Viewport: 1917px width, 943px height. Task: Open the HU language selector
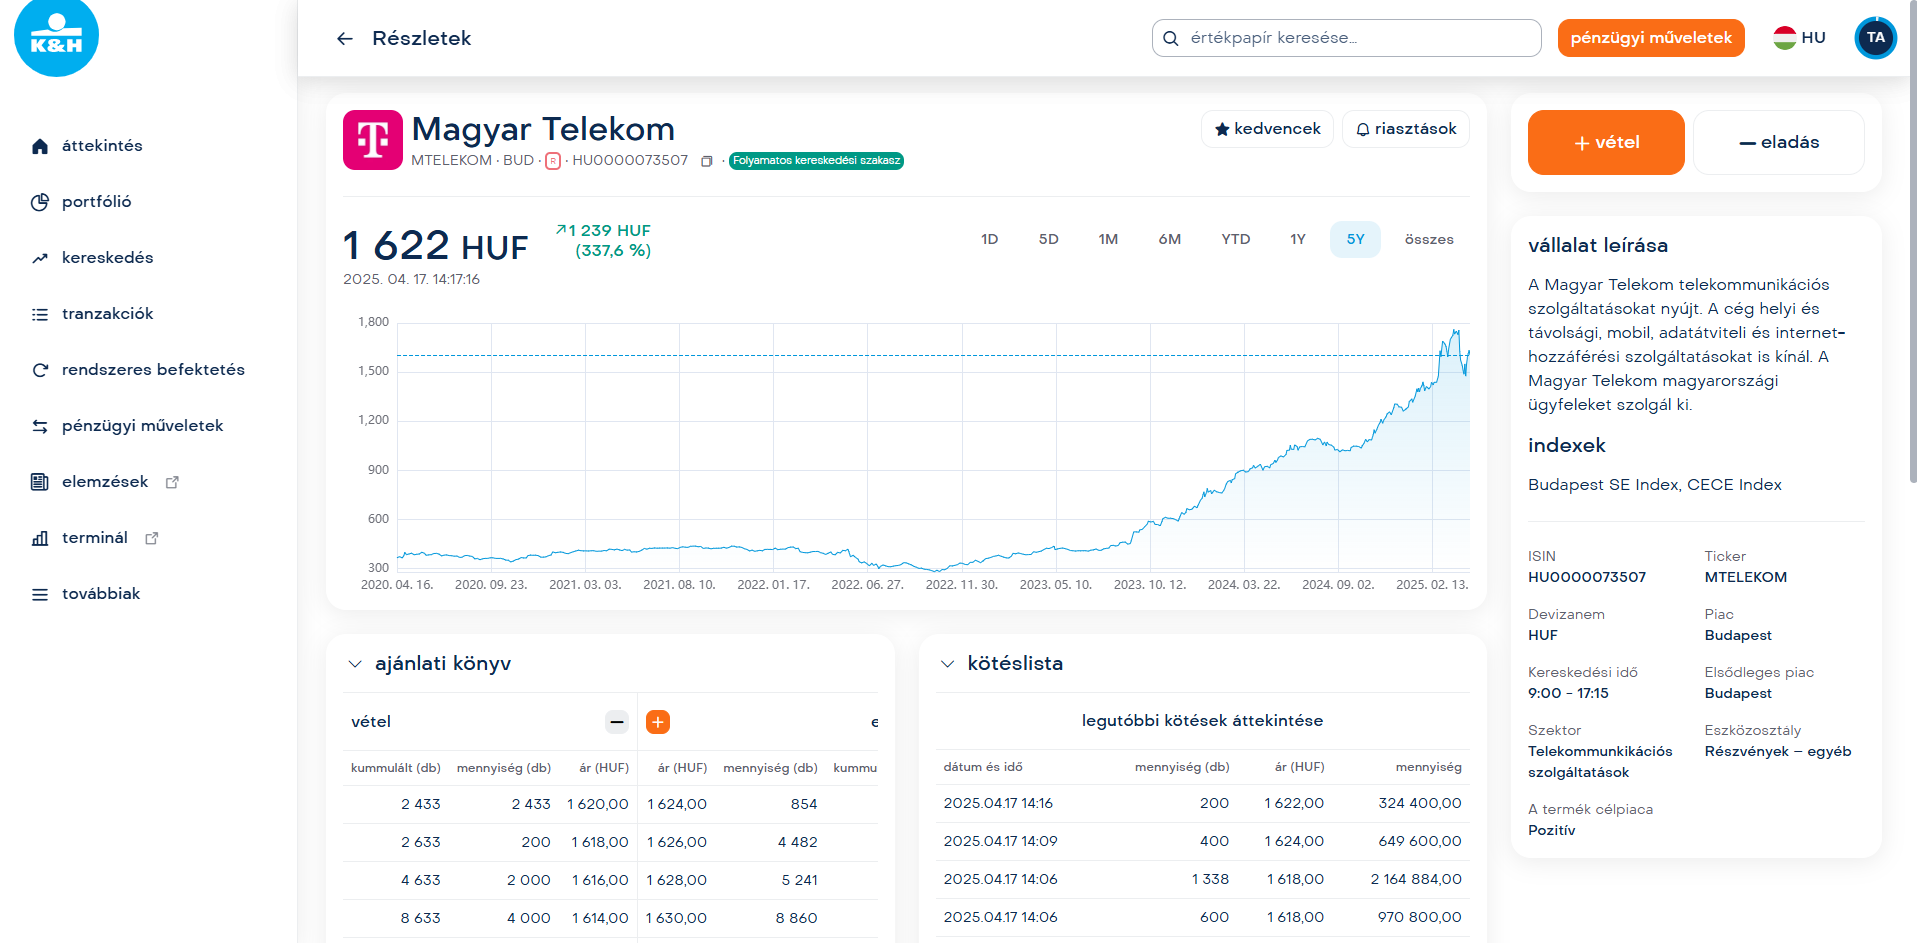tap(1799, 38)
